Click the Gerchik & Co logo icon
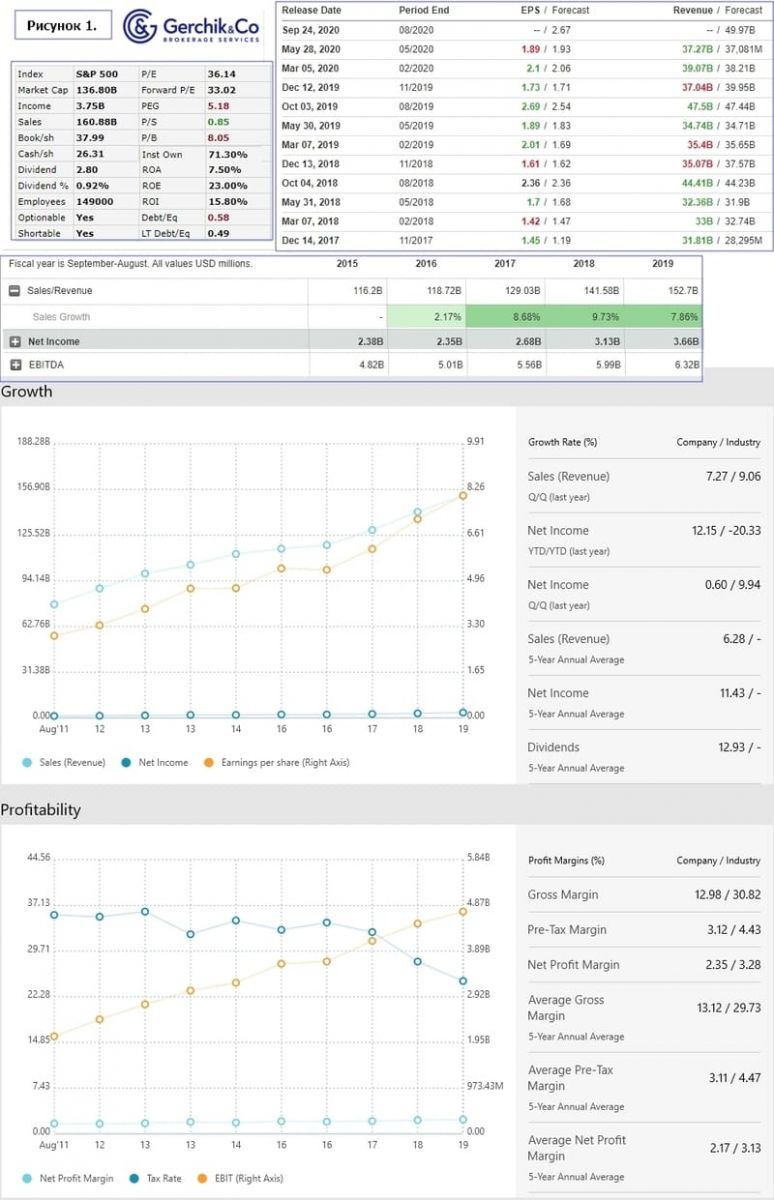This screenshot has width=774, height=1200. 141,27
